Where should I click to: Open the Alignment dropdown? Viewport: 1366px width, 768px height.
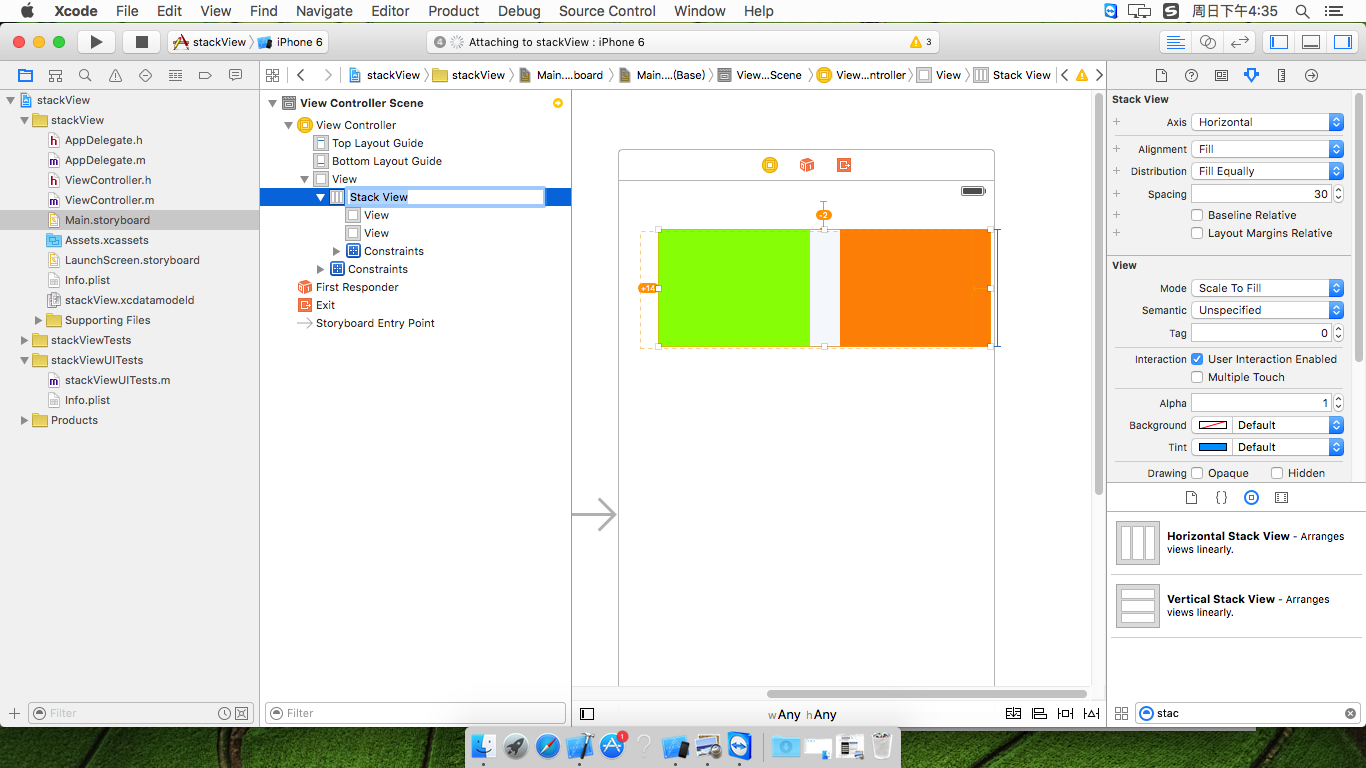point(1267,149)
